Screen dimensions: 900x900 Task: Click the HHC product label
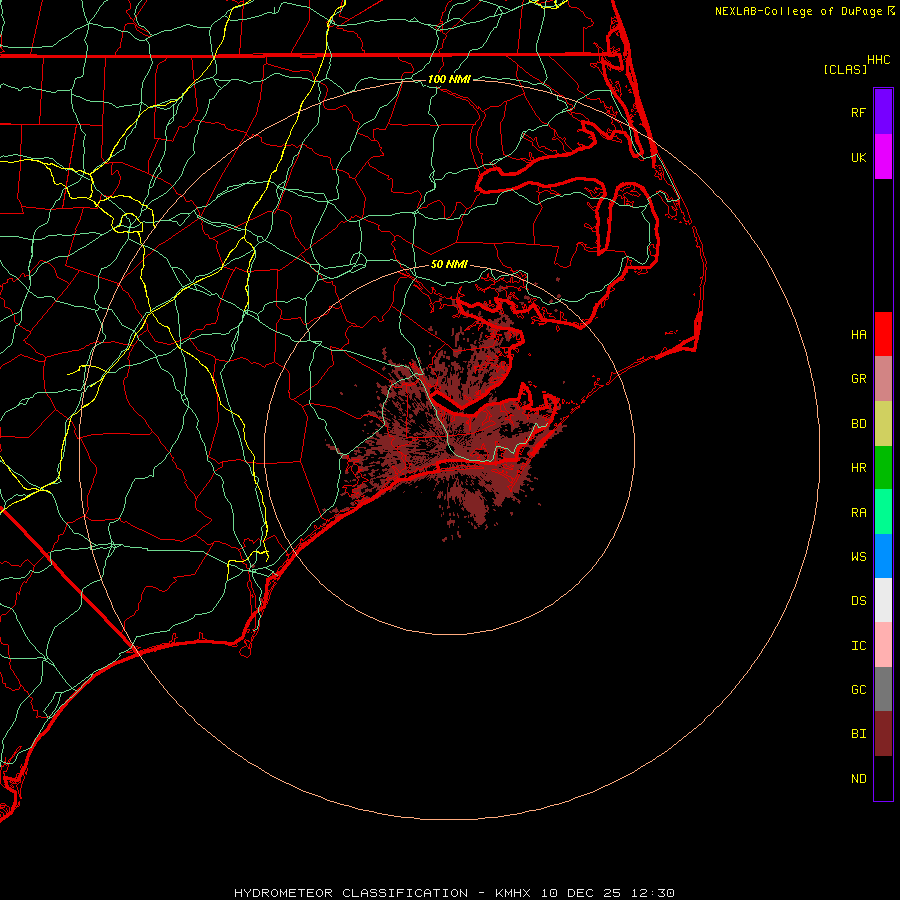pyautogui.click(x=878, y=60)
